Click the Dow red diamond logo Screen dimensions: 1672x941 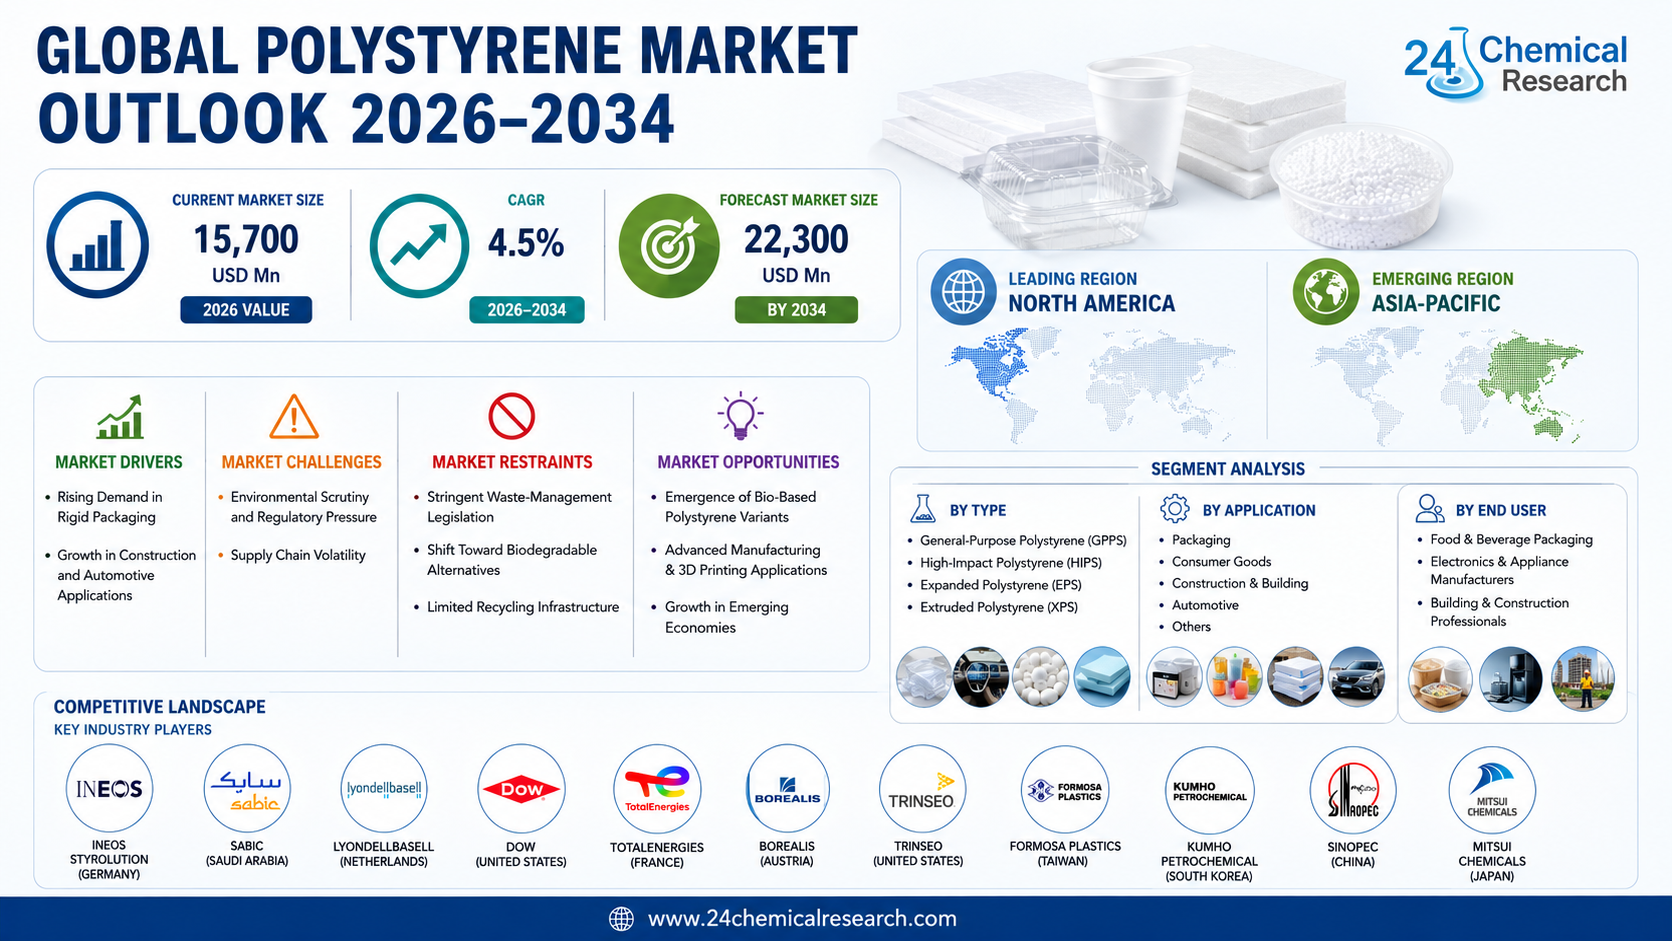tap(521, 789)
